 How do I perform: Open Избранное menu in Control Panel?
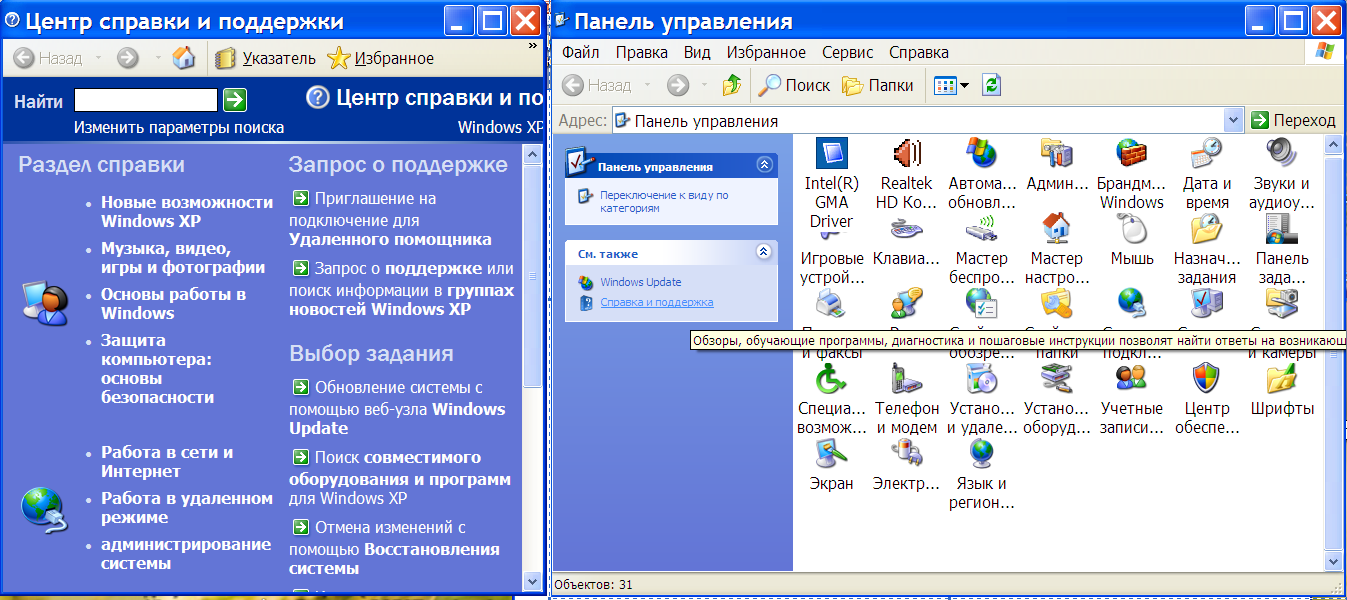tap(766, 52)
